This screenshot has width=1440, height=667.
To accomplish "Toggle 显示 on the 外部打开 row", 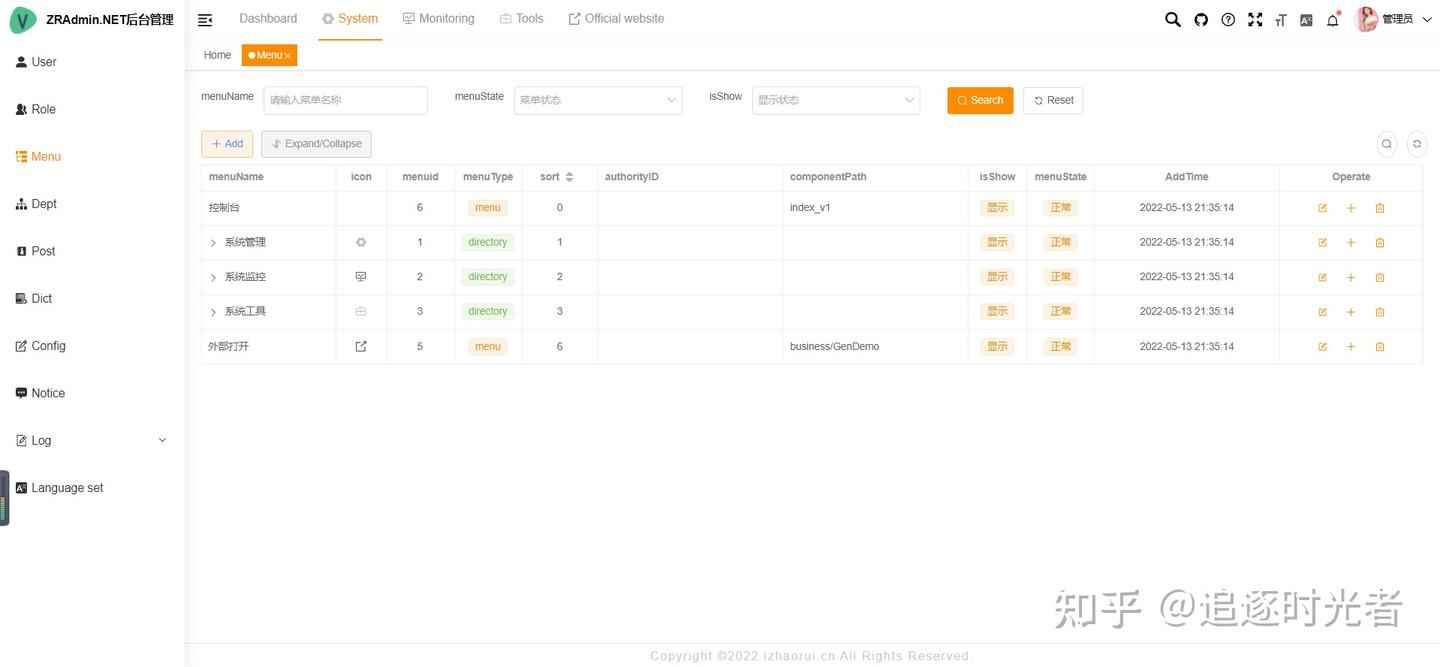I will pyautogui.click(x=997, y=346).
